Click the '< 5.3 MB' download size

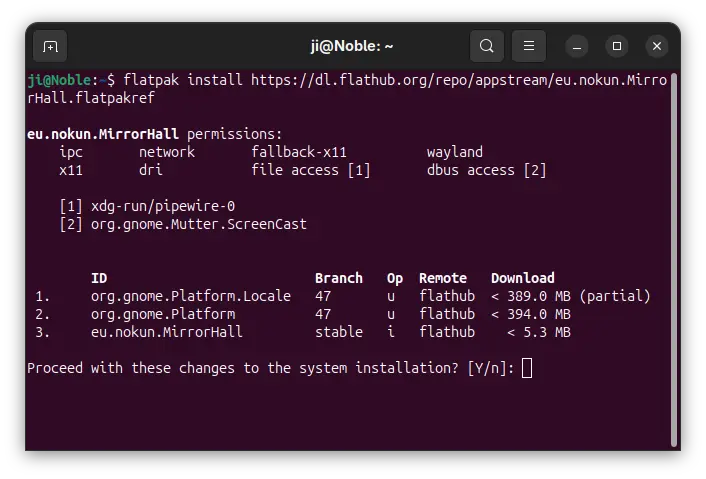coord(539,332)
